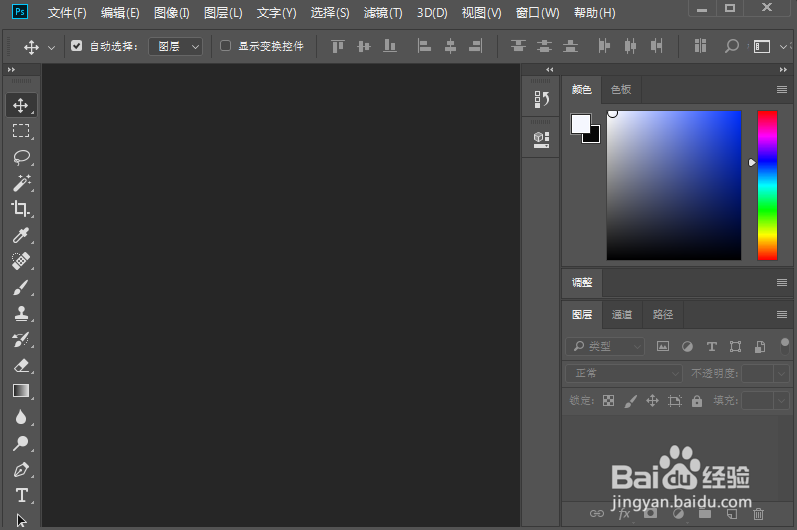Image resolution: width=797 pixels, height=530 pixels.
Task: Collapse right panels double-arrow
Action: [783, 70]
